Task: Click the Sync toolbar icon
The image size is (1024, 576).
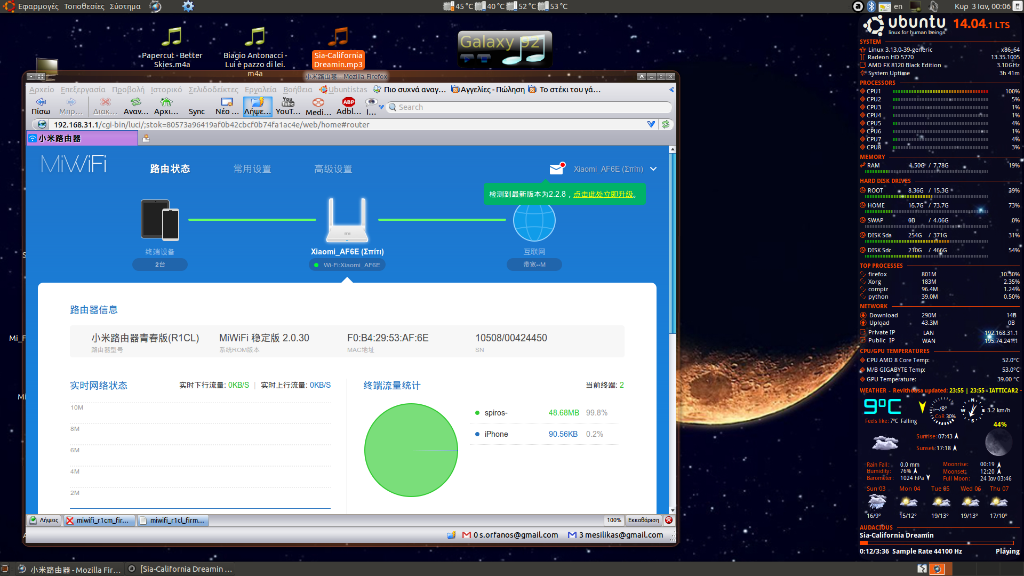Action: tap(196, 105)
